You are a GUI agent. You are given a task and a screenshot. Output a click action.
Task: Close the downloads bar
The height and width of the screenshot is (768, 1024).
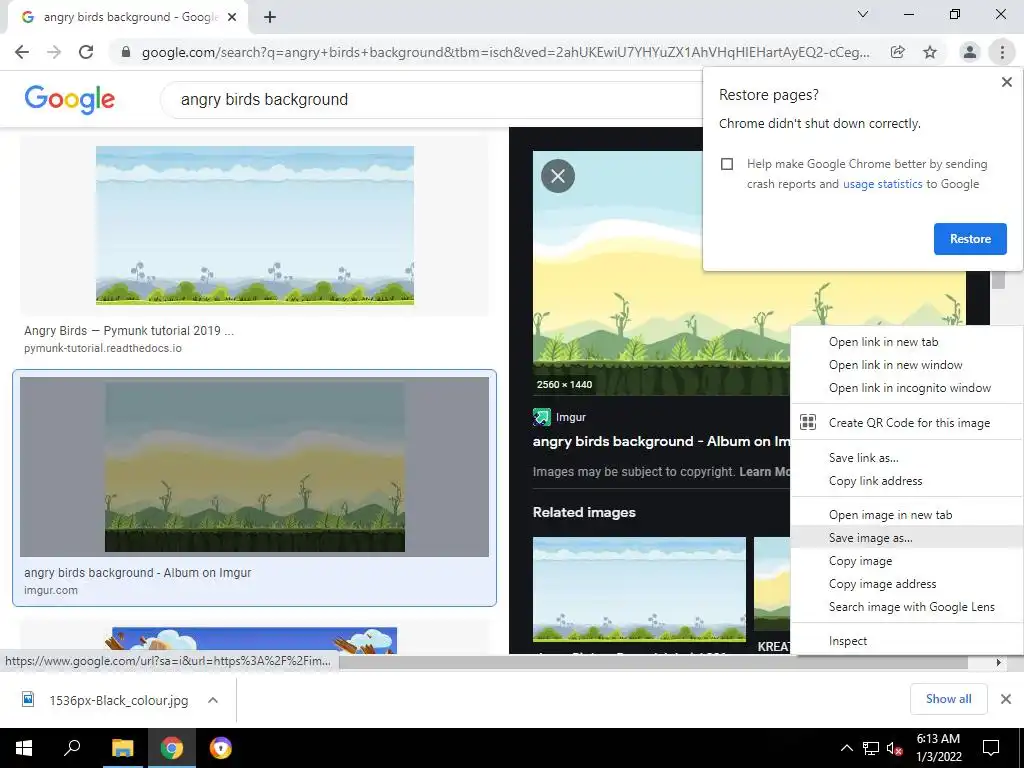1006,699
